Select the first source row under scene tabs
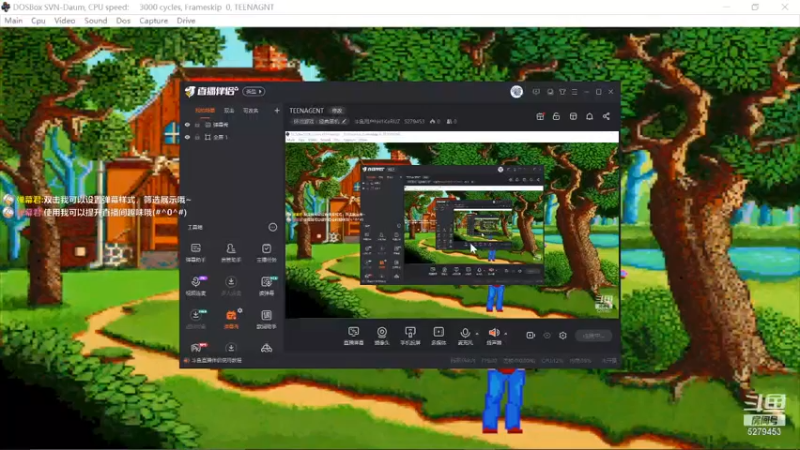The height and width of the screenshot is (450, 800). (232, 124)
